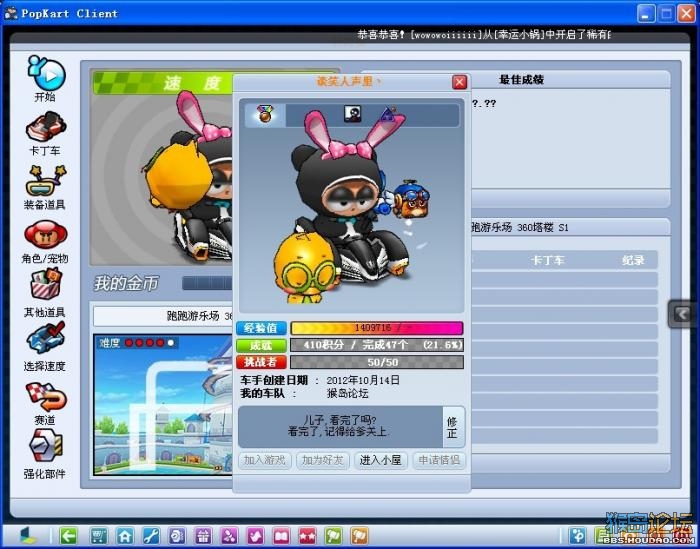
Task: Click the black face emblem in profile header
Action: click(x=352, y=114)
